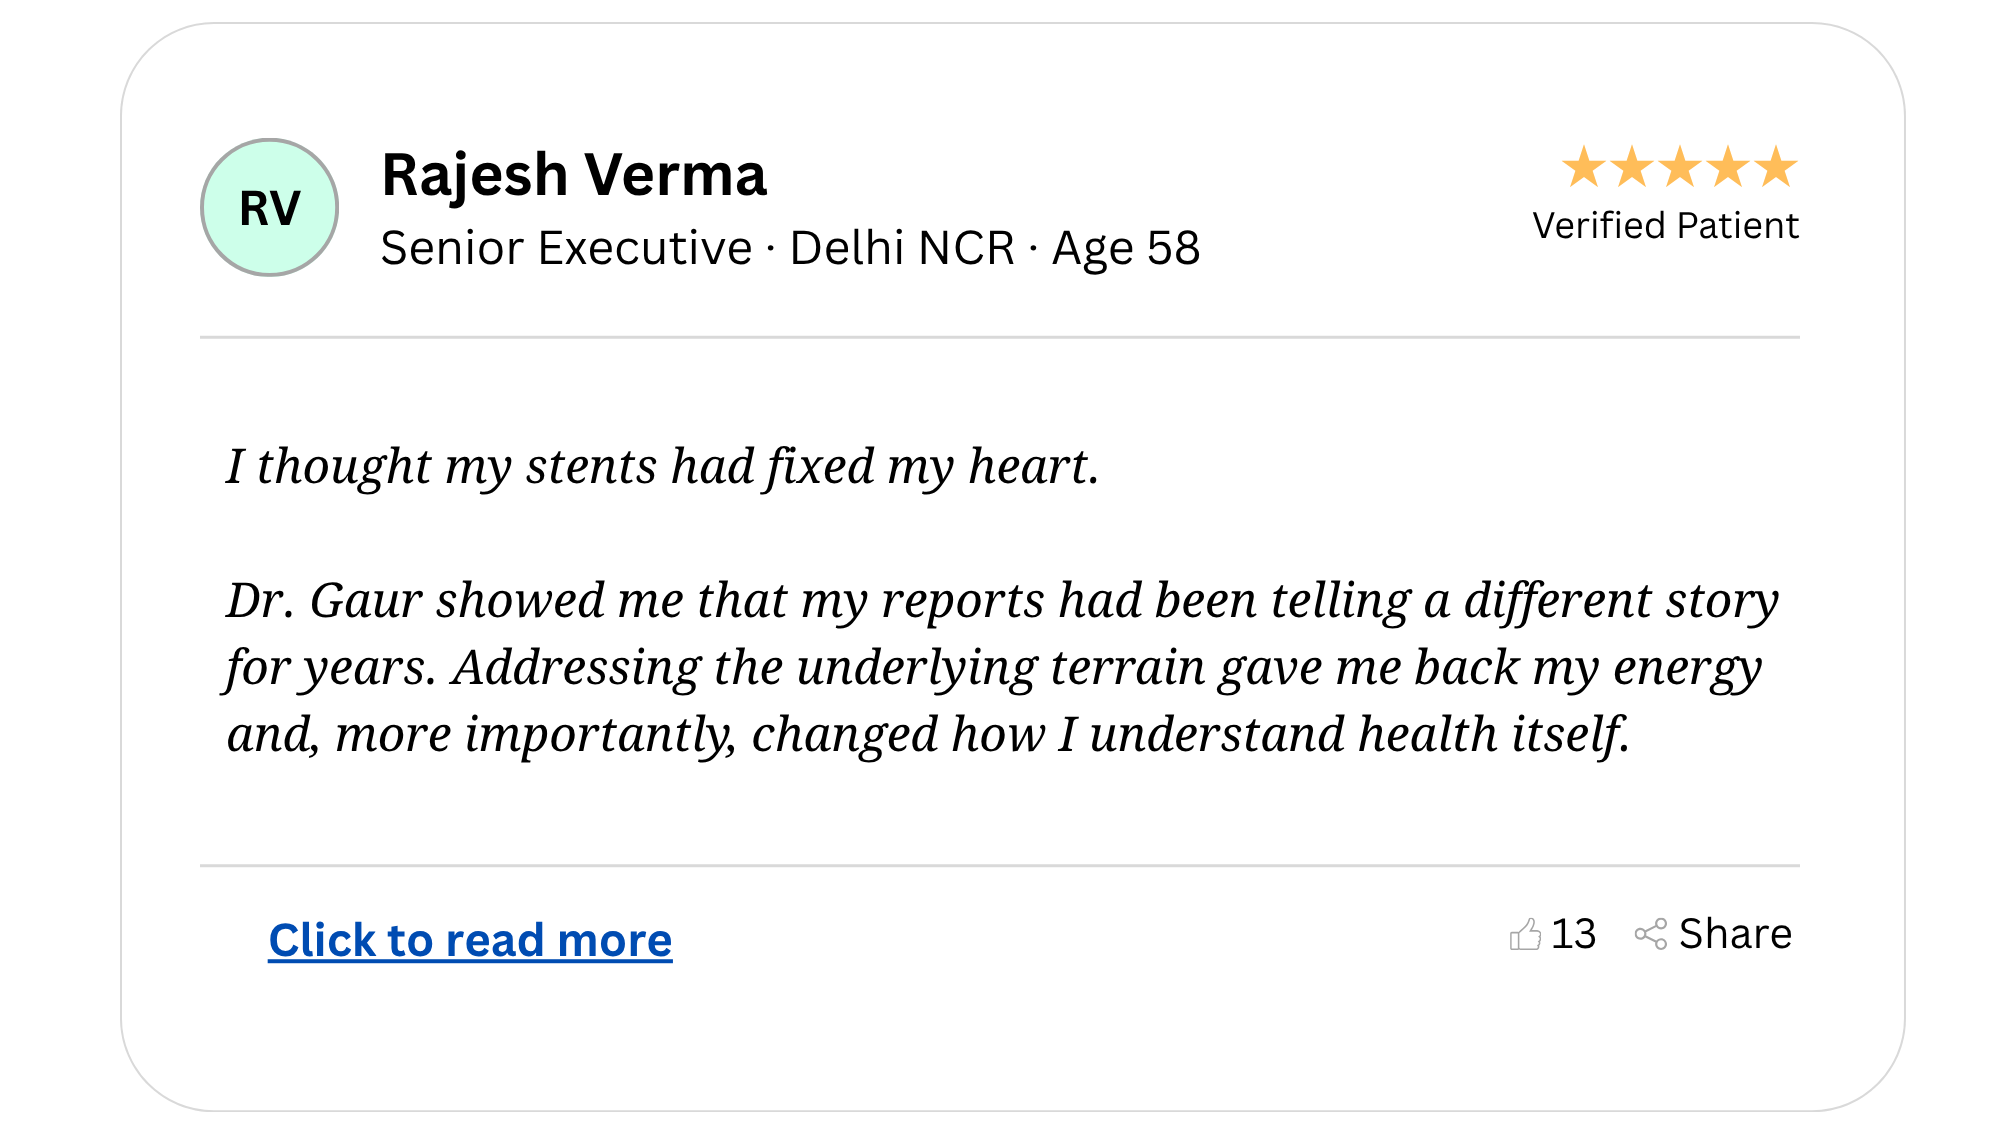Select the name Rajesh Verma
The image size is (2000, 1125).
pyautogui.click(x=574, y=175)
